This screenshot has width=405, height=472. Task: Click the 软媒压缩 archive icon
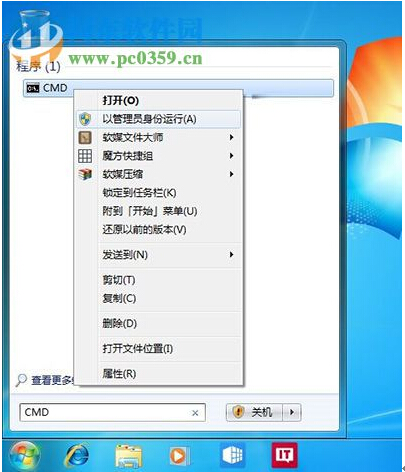click(x=85, y=174)
